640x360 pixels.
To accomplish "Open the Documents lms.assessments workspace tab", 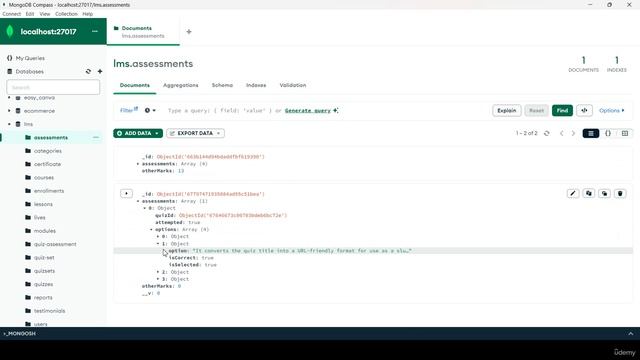I will (x=143, y=32).
